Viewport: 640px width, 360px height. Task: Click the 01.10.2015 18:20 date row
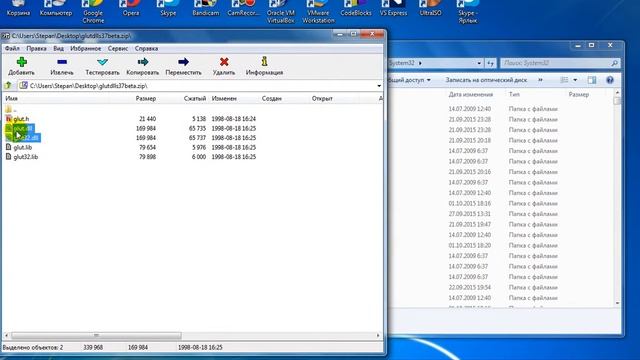[469, 245]
